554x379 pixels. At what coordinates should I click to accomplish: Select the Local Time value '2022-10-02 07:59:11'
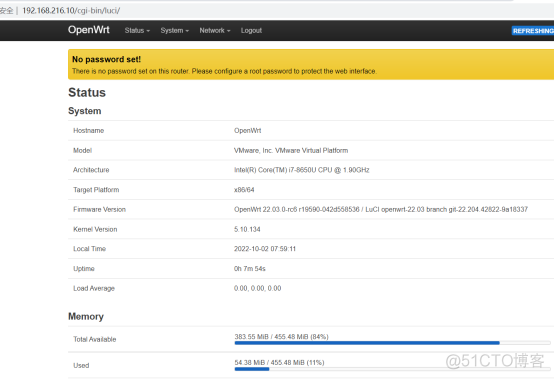[x=265, y=249]
